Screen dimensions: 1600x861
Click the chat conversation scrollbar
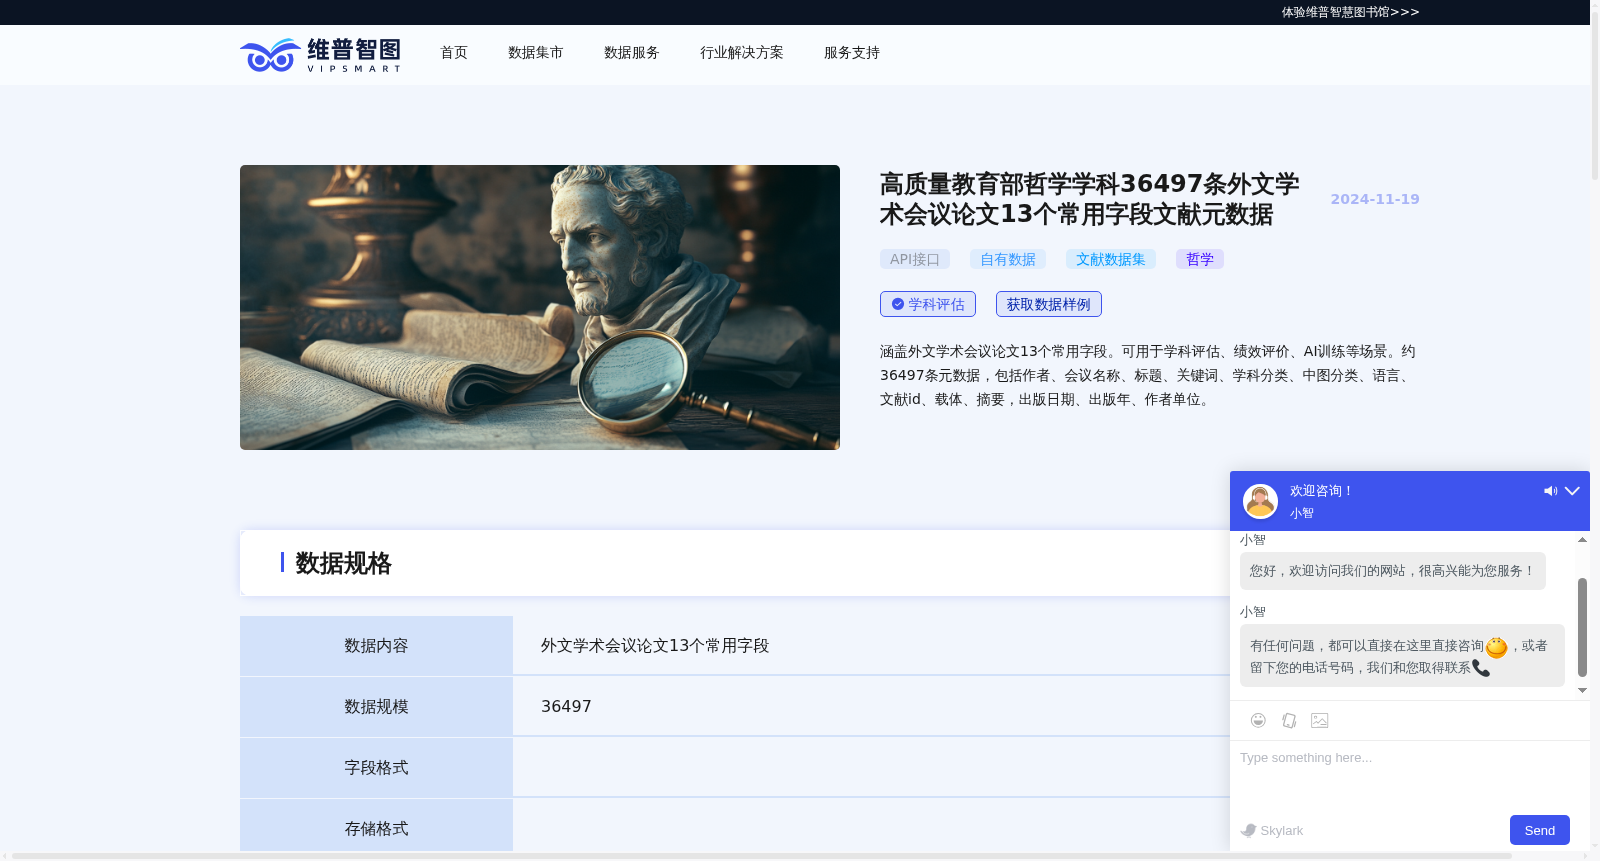click(x=1582, y=627)
